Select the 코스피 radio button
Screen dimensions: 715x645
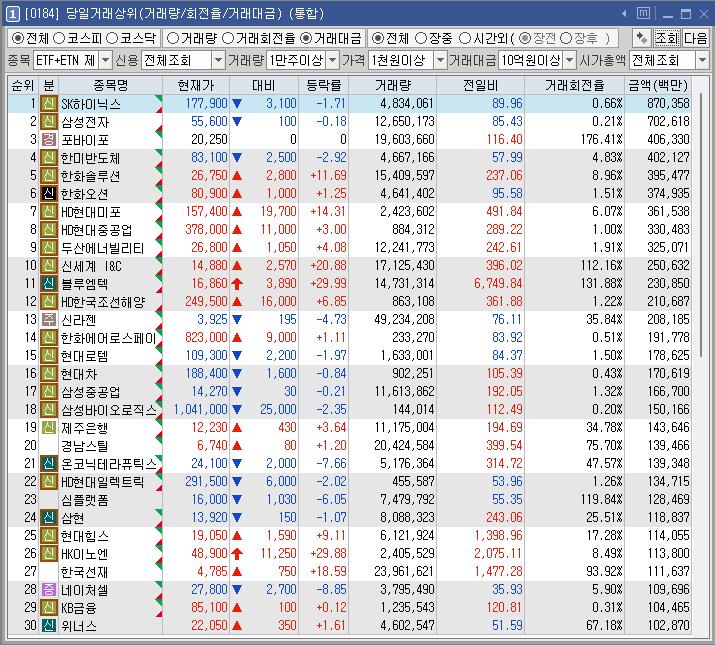point(59,38)
